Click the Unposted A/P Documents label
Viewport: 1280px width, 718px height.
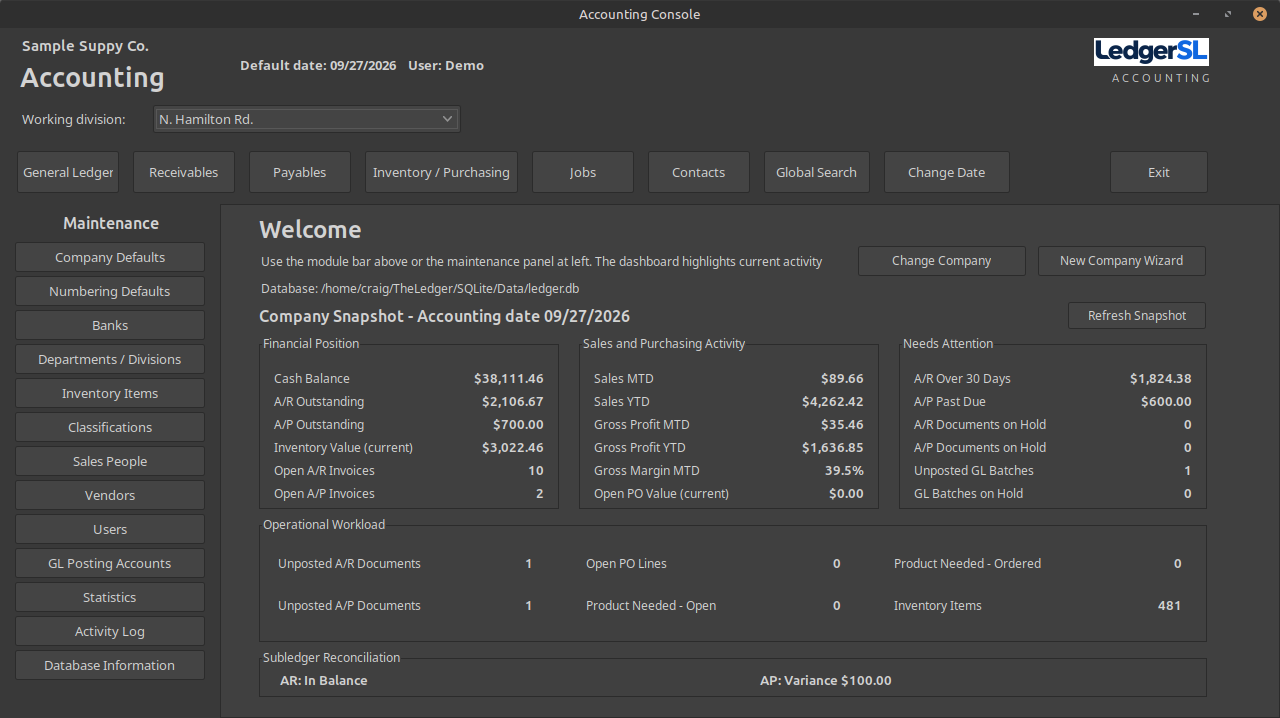pyautogui.click(x=349, y=606)
